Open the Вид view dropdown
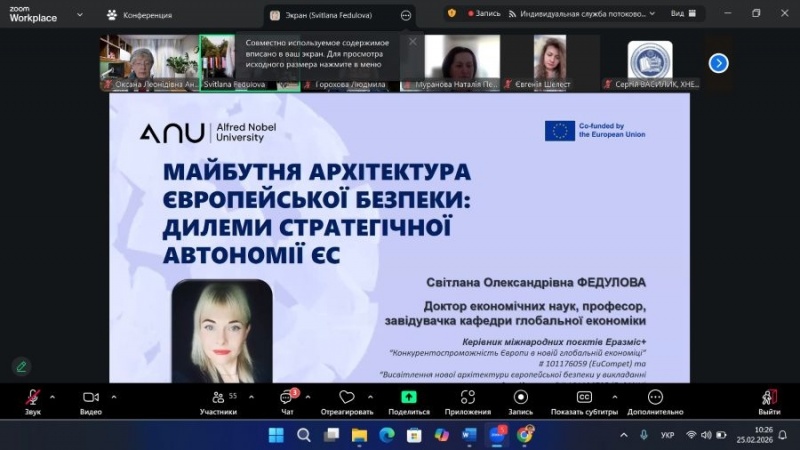Viewport: 800px width, 450px height. [681, 14]
